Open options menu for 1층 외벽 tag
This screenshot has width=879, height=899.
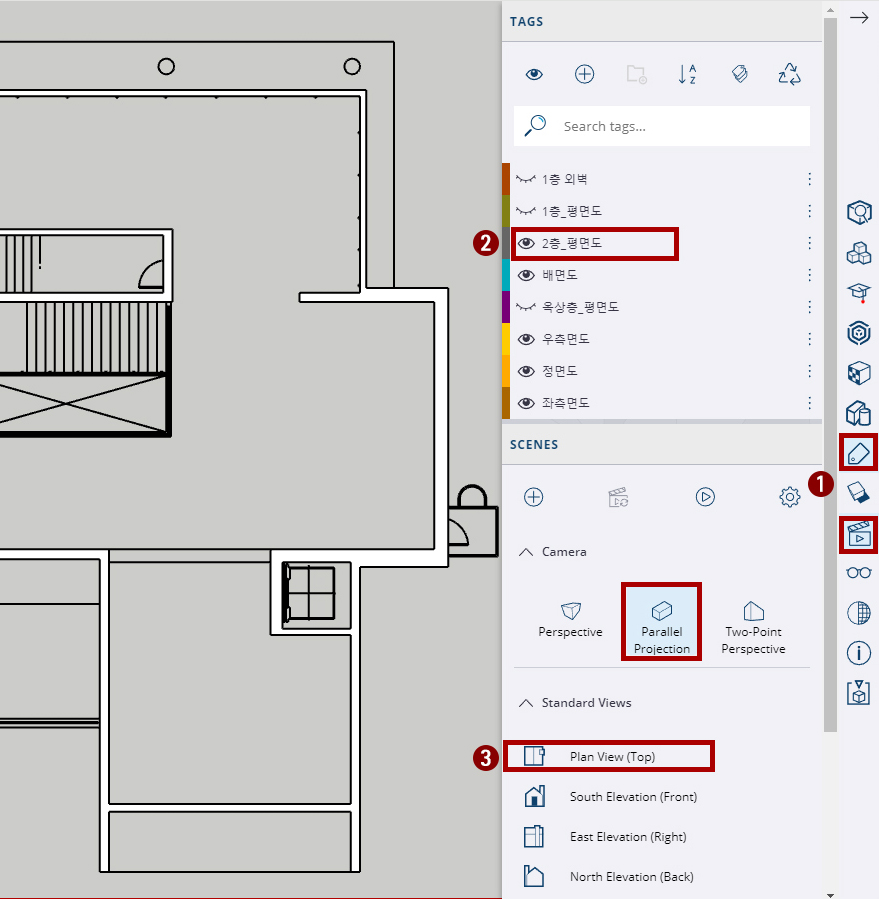[810, 179]
